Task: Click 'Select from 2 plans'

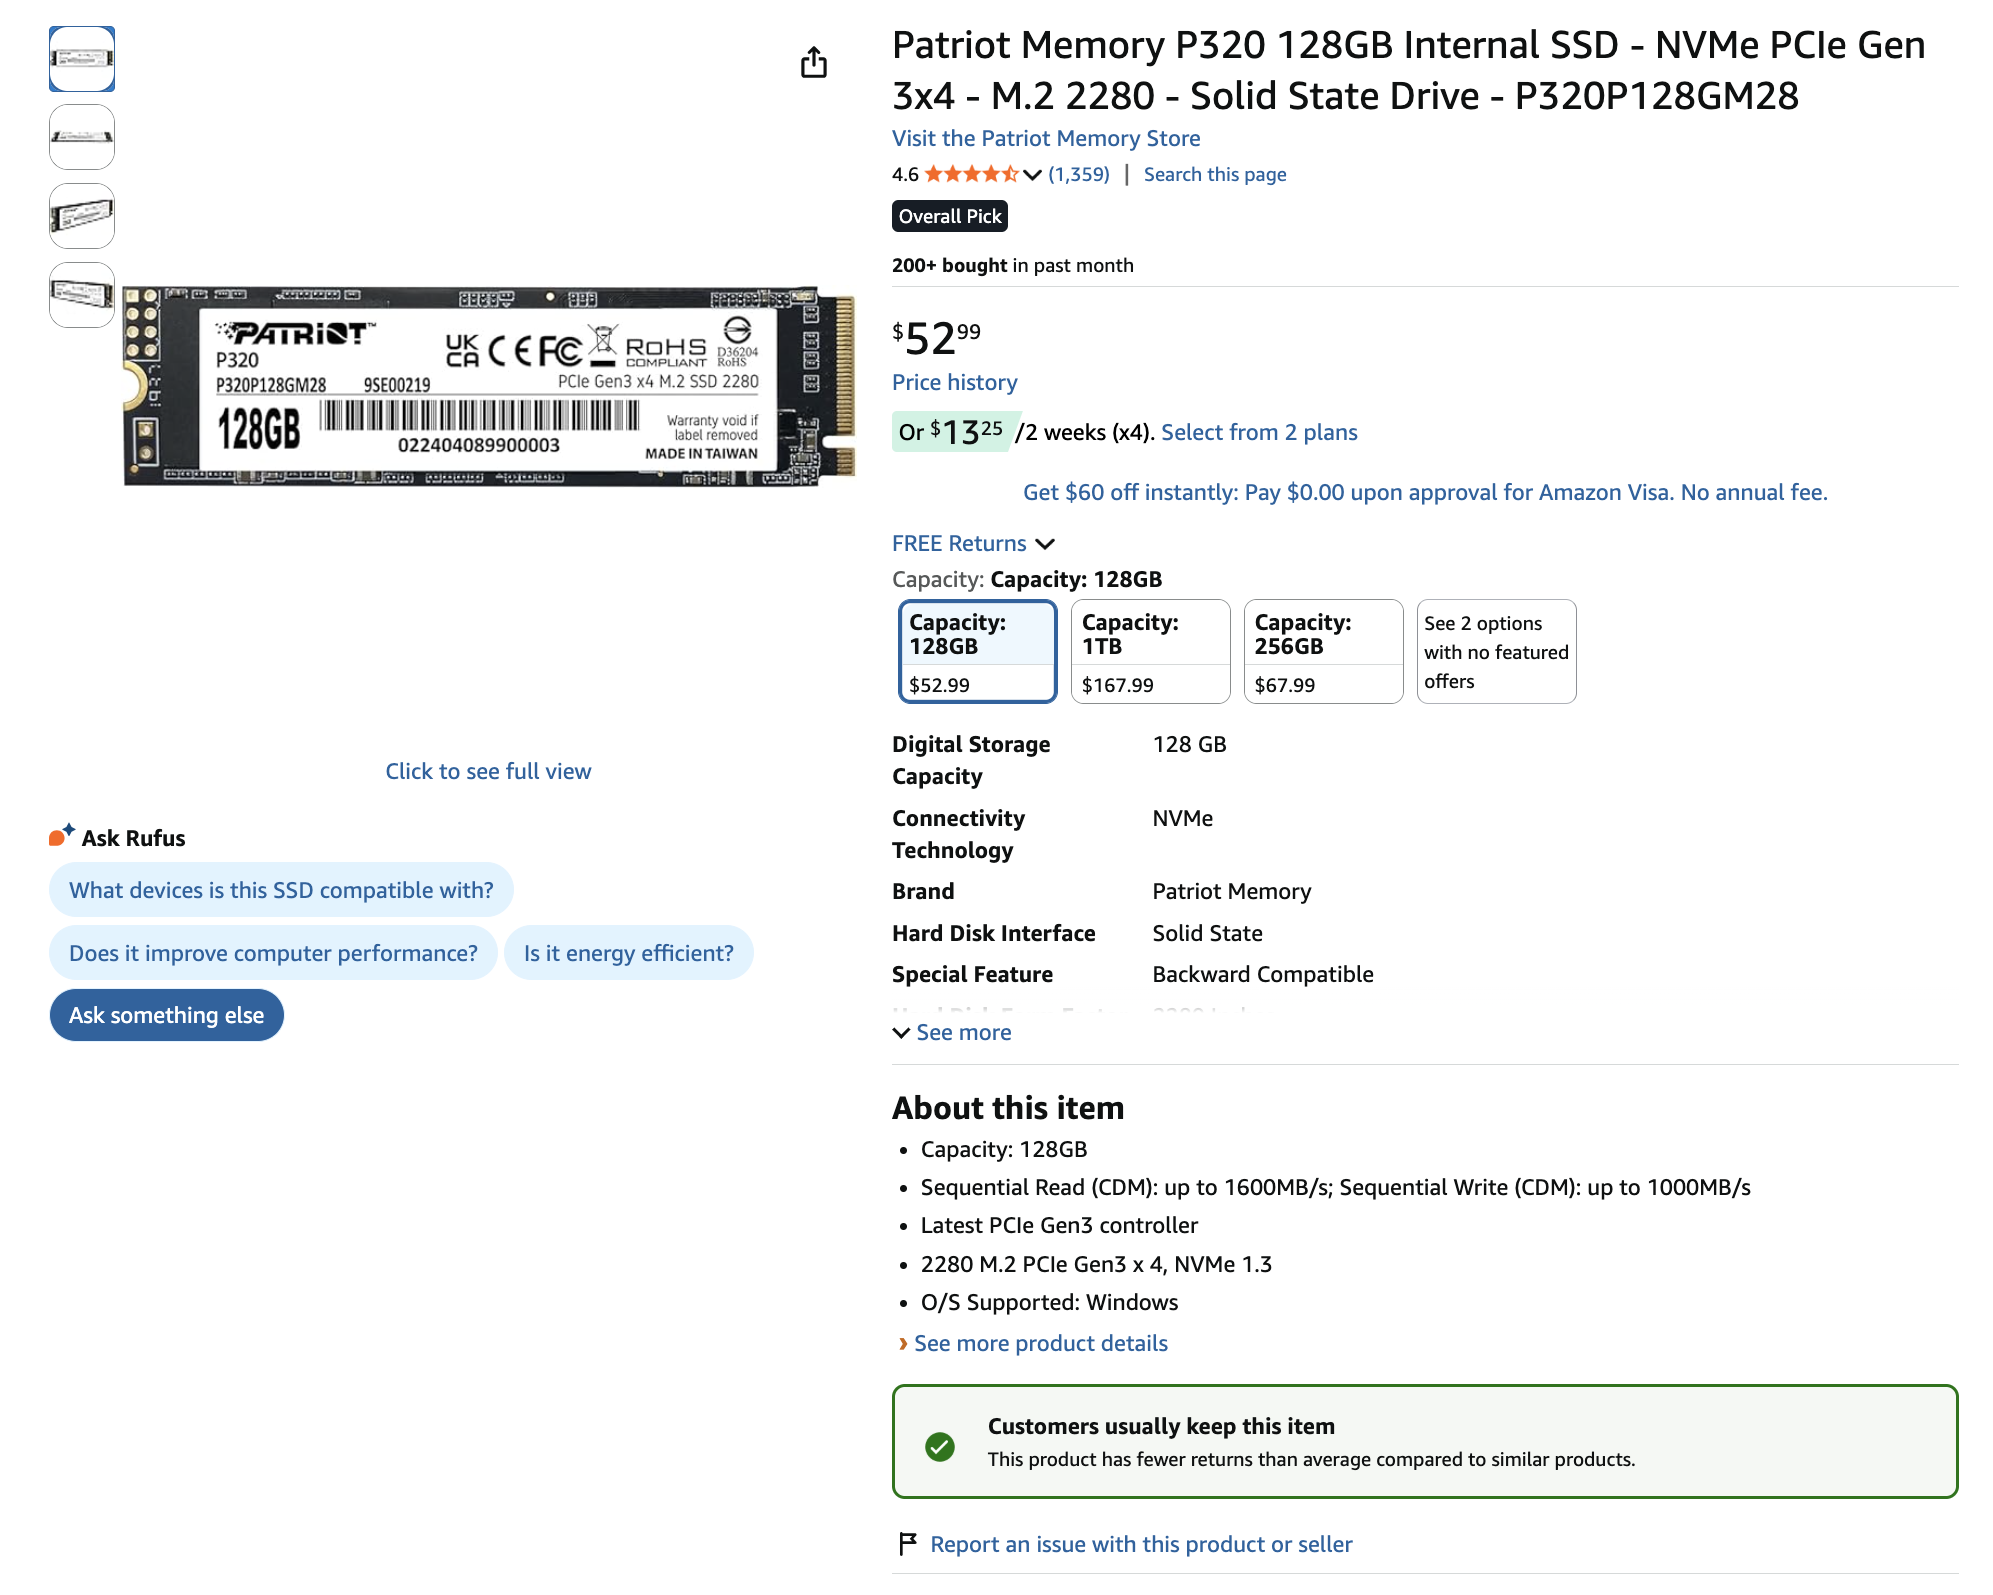Action: pos(1260,432)
